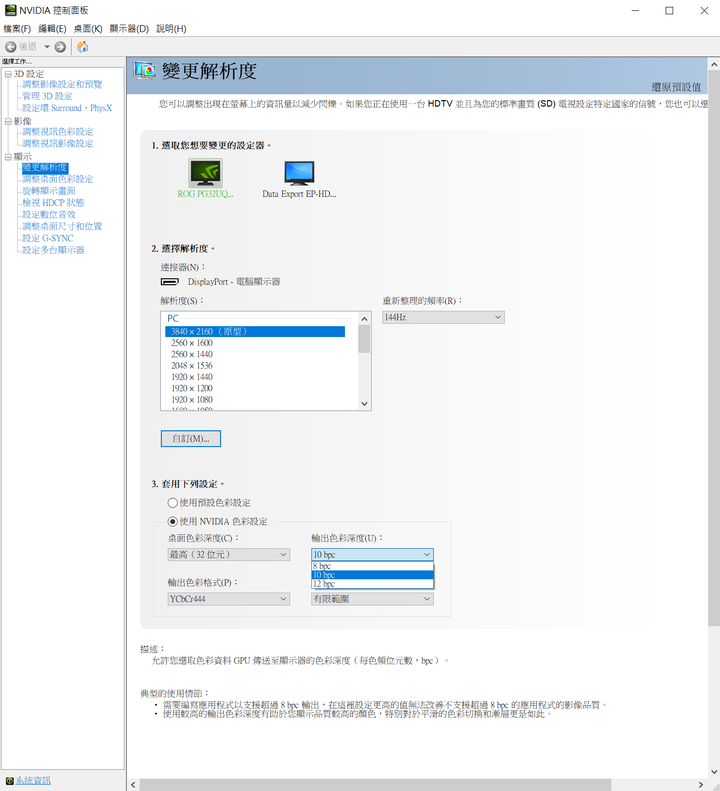This screenshot has width=720, height=791.
Task: Click the main pane scroll up arrow
Action: pyautogui.click(x=713, y=65)
